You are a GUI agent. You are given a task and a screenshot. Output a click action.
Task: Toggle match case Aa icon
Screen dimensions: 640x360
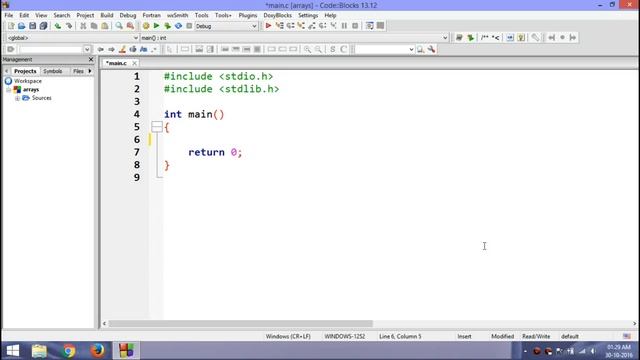click(144, 49)
